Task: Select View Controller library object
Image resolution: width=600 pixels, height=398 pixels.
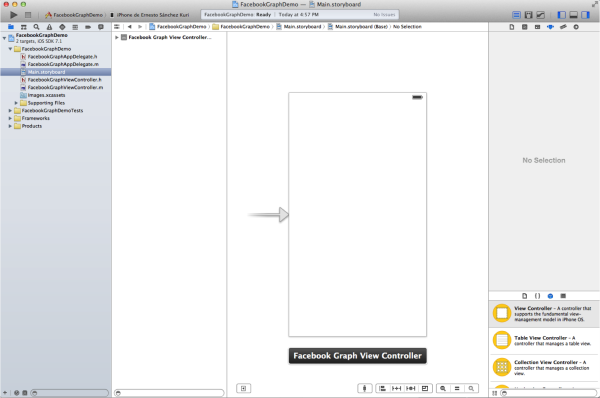Action: pos(544,313)
